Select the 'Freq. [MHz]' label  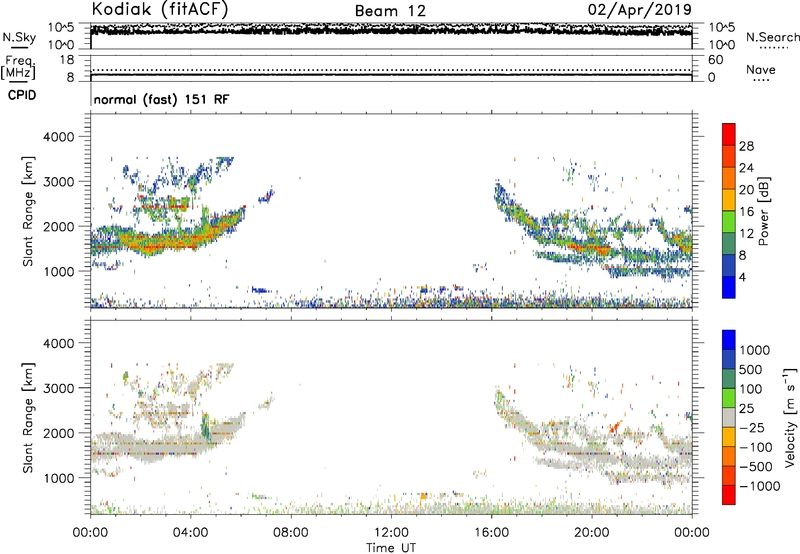point(18,67)
